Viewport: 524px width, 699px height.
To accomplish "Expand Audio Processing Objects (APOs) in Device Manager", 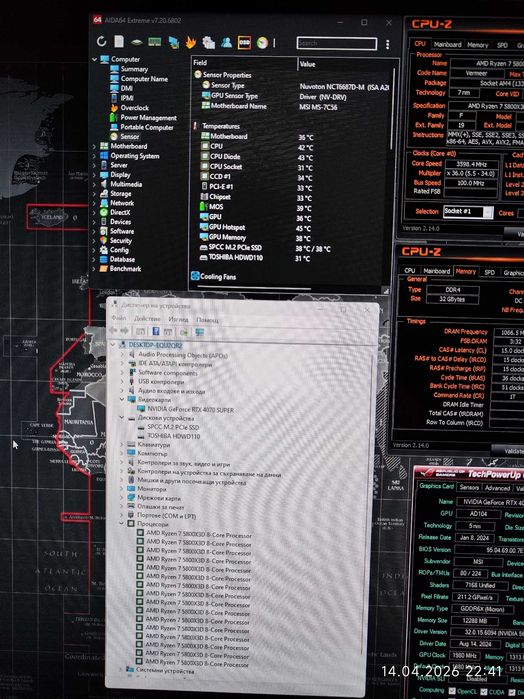I will point(122,354).
